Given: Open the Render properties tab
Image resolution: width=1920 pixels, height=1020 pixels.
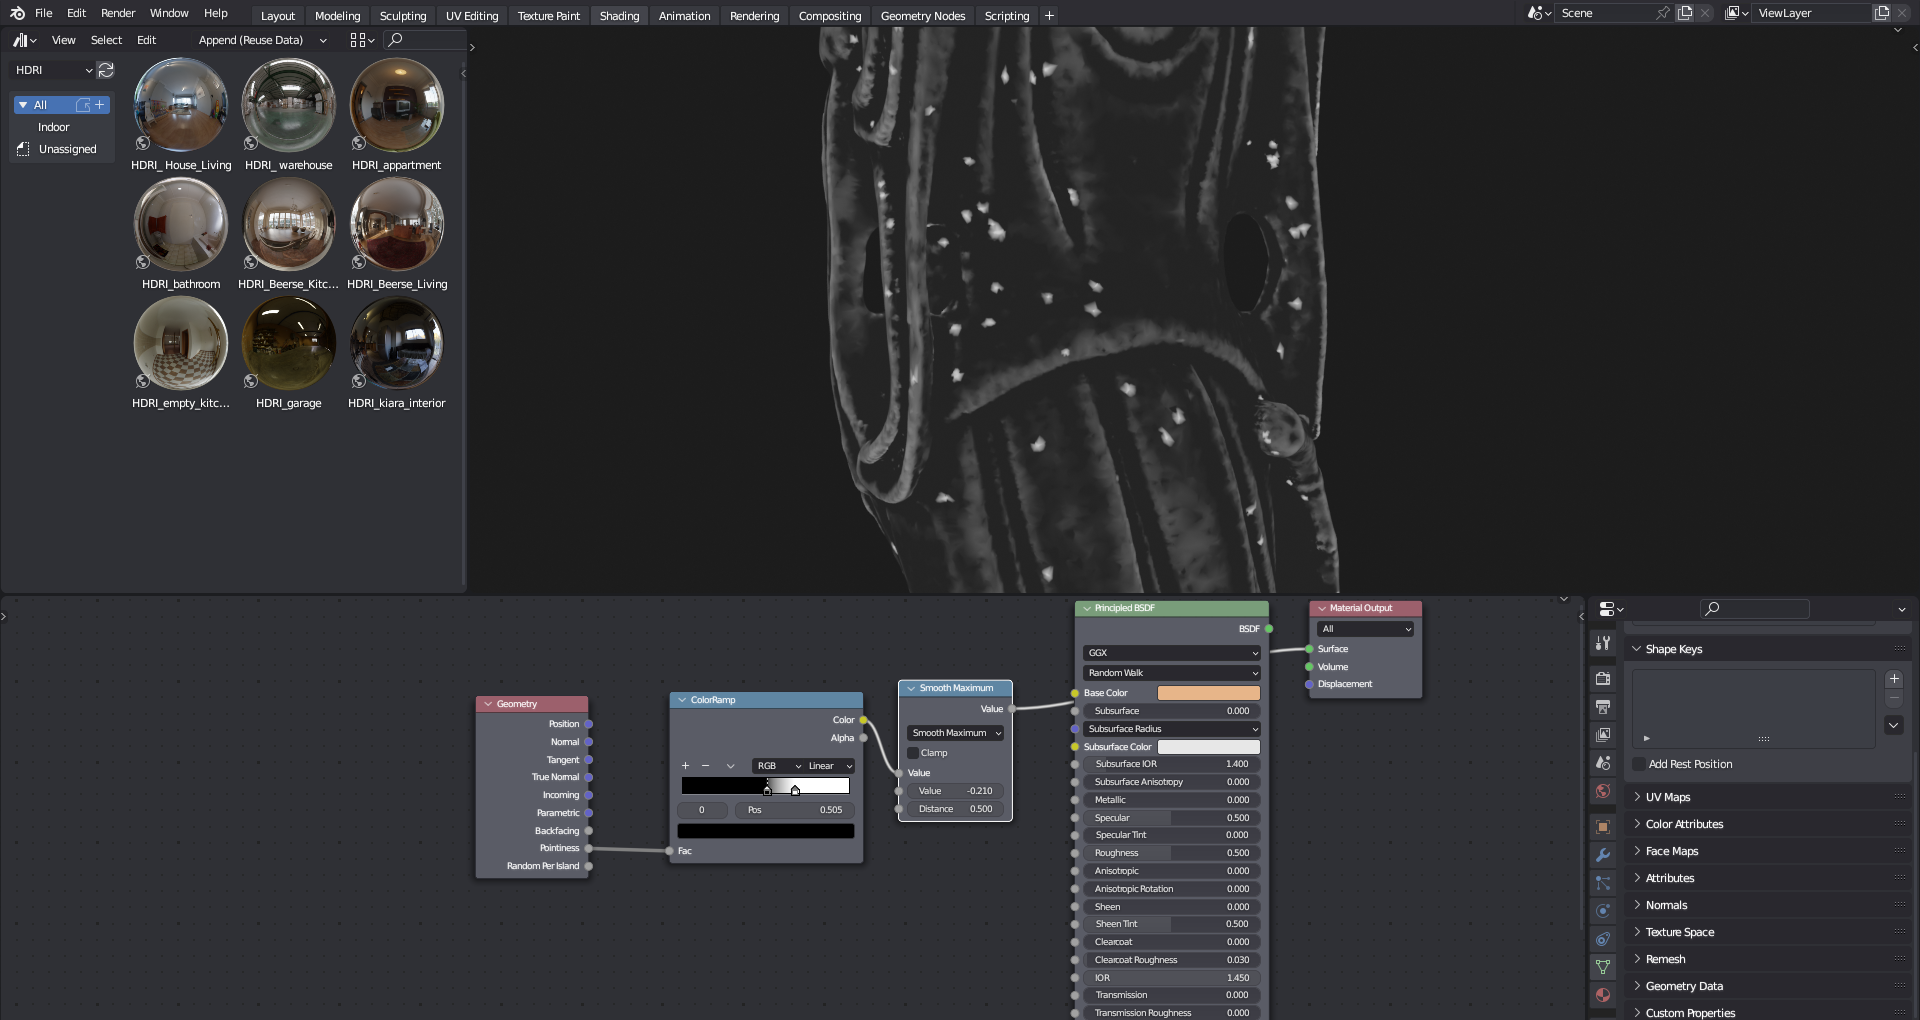Looking at the screenshot, I should 1603,678.
